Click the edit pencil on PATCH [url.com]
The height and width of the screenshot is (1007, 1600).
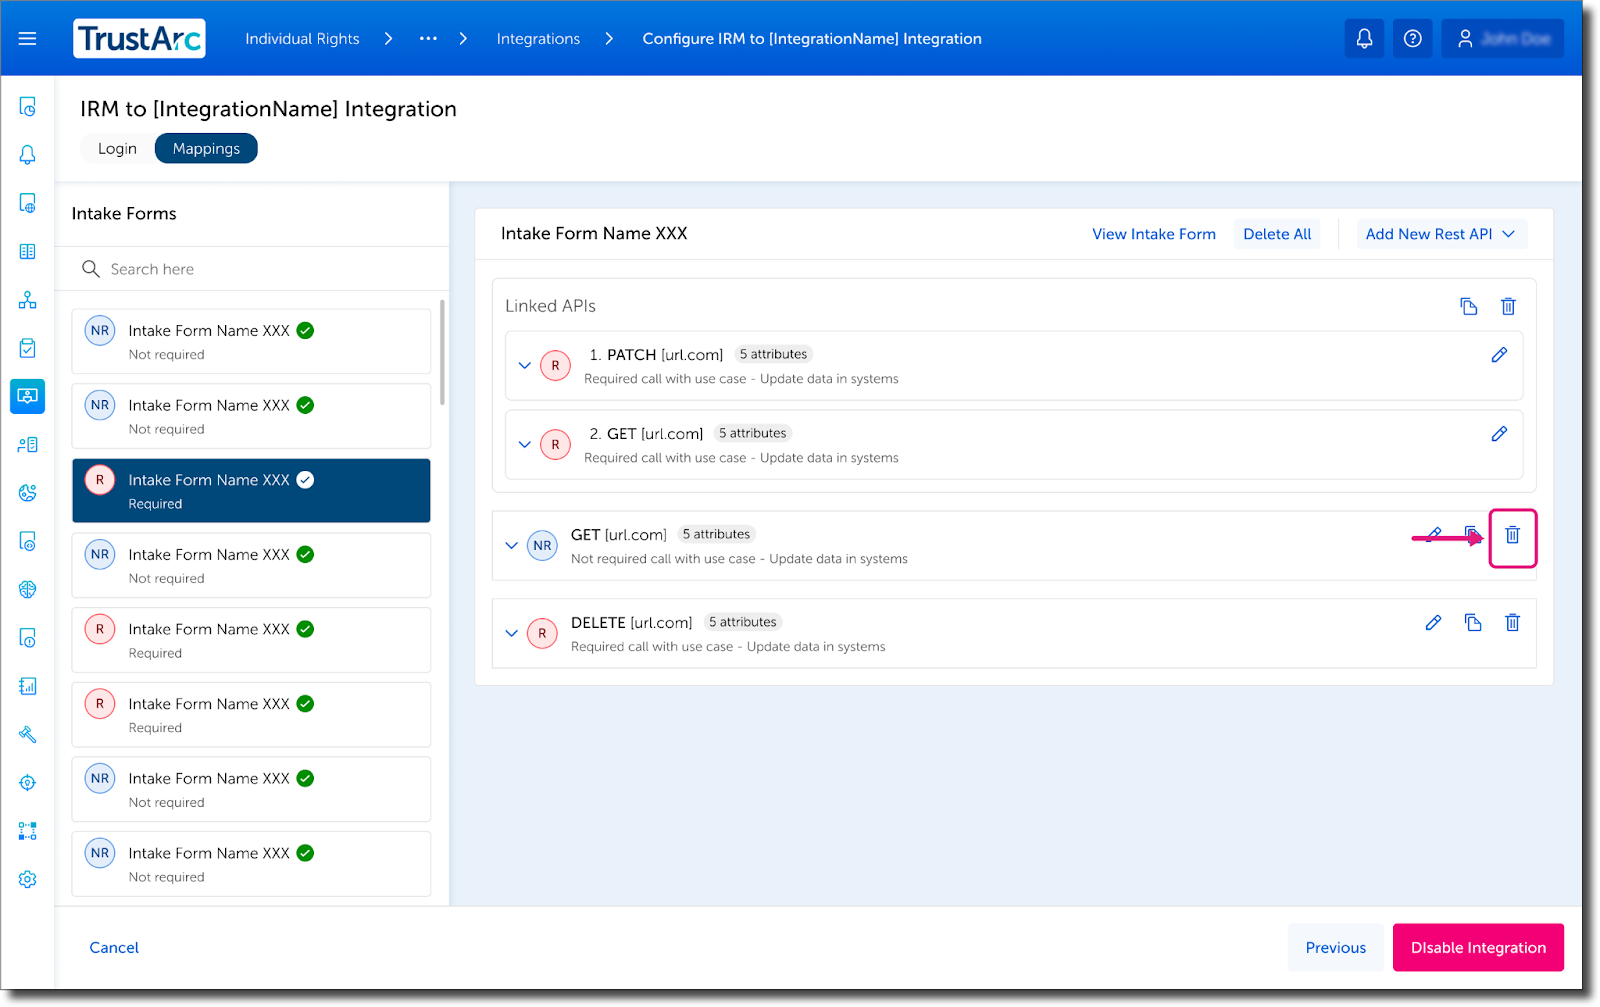coord(1499,354)
